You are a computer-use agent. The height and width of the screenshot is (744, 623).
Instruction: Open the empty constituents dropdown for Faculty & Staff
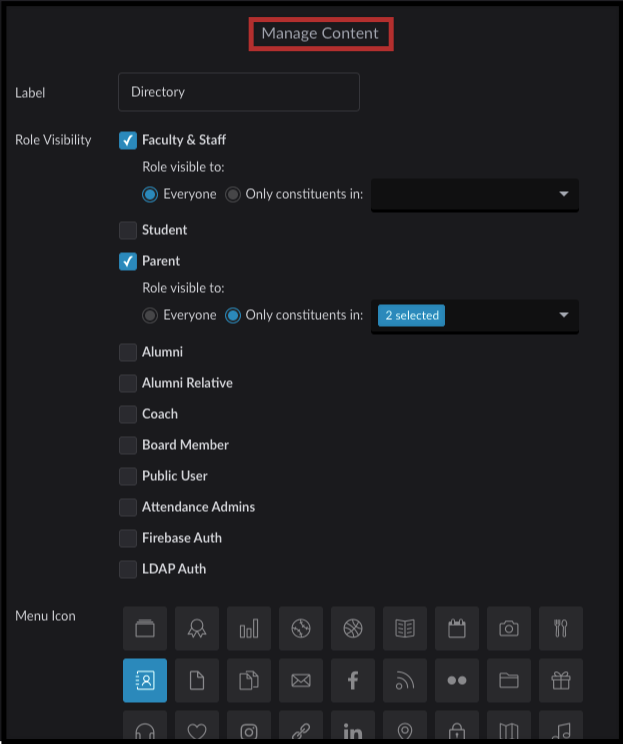474,195
